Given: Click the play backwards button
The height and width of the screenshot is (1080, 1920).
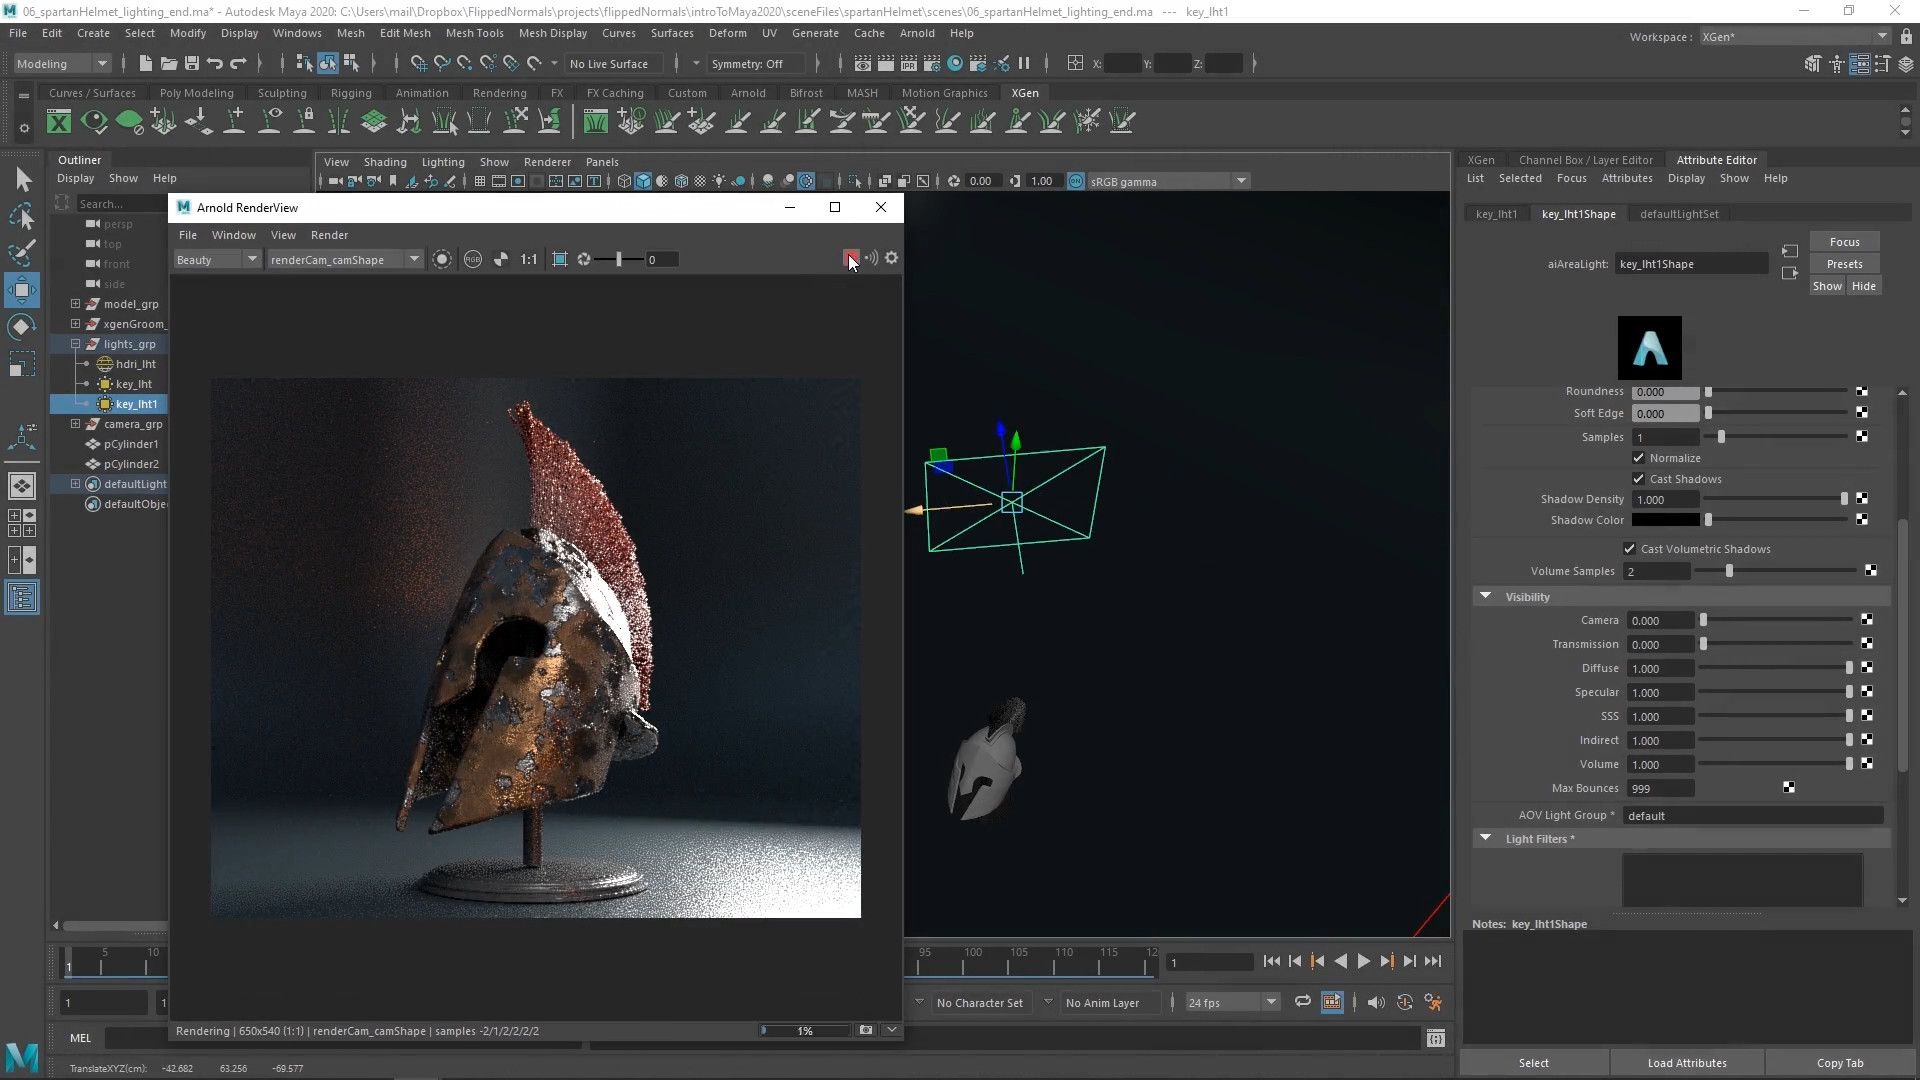Looking at the screenshot, I should [x=1340, y=961].
